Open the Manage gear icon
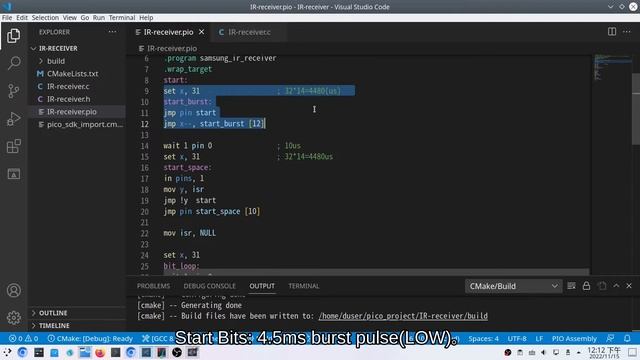This screenshot has height=360, width=640. 13,318
